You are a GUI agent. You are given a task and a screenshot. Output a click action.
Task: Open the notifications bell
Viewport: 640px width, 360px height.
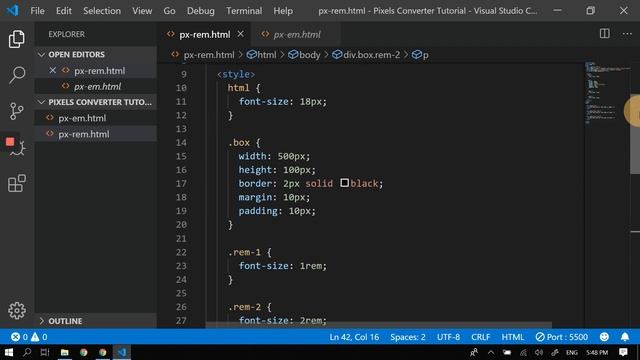pyautogui.click(x=625, y=337)
